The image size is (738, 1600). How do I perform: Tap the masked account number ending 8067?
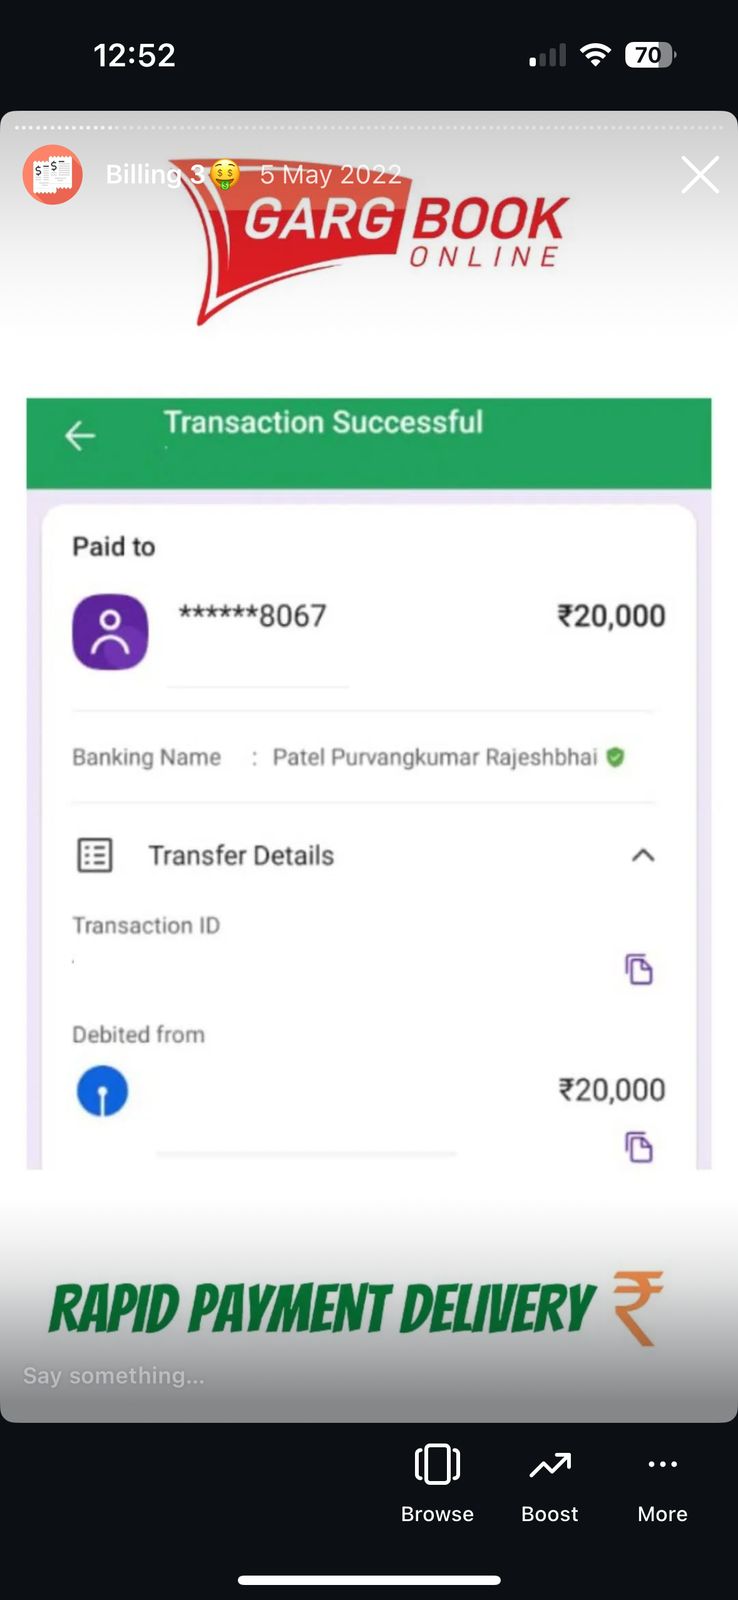(252, 615)
